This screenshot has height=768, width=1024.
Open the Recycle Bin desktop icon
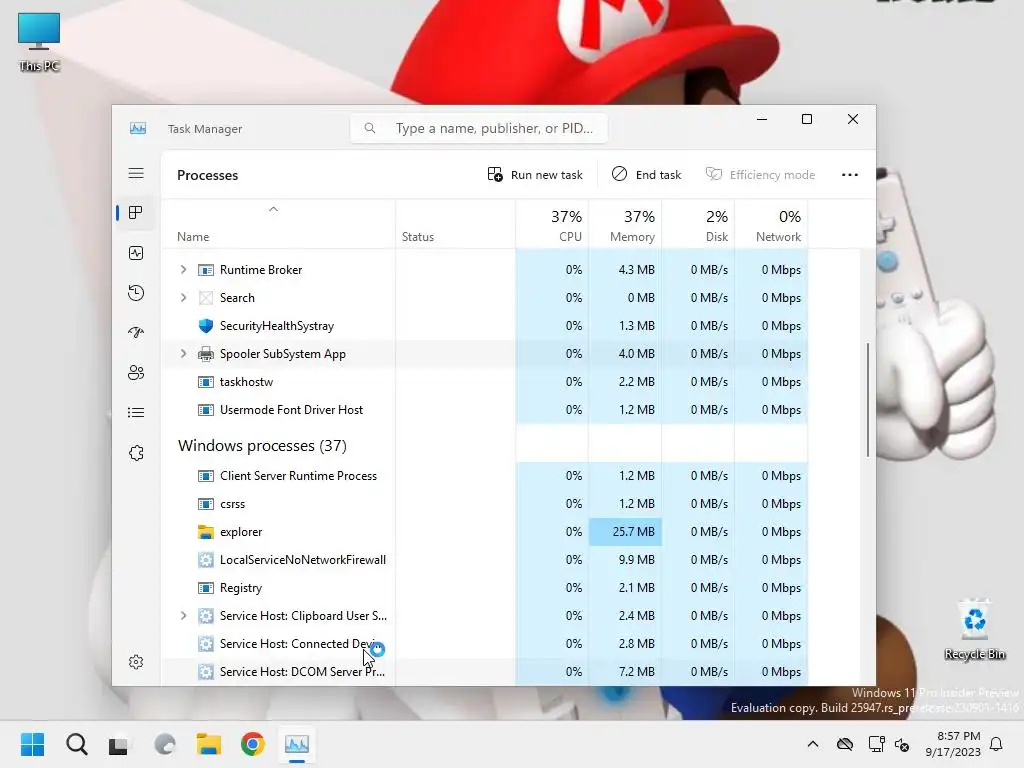coord(974,630)
